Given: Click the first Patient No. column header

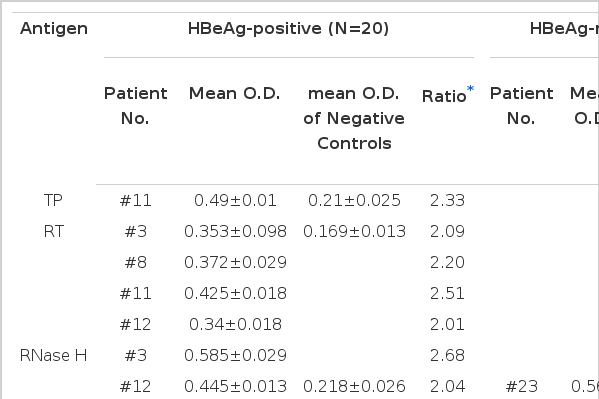Looking at the screenshot, I should pos(136,106).
